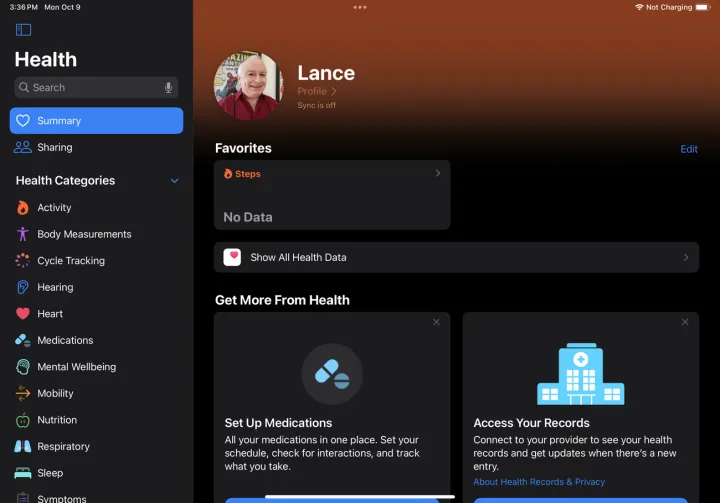Viewport: 720px width, 503px height.
Task: Select Body Measurements figure icon
Action: pos(23,234)
